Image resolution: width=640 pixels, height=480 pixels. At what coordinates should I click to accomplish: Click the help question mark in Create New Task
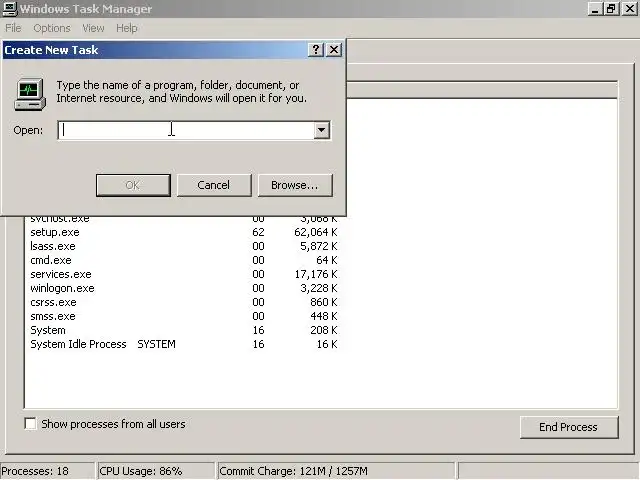[316, 50]
